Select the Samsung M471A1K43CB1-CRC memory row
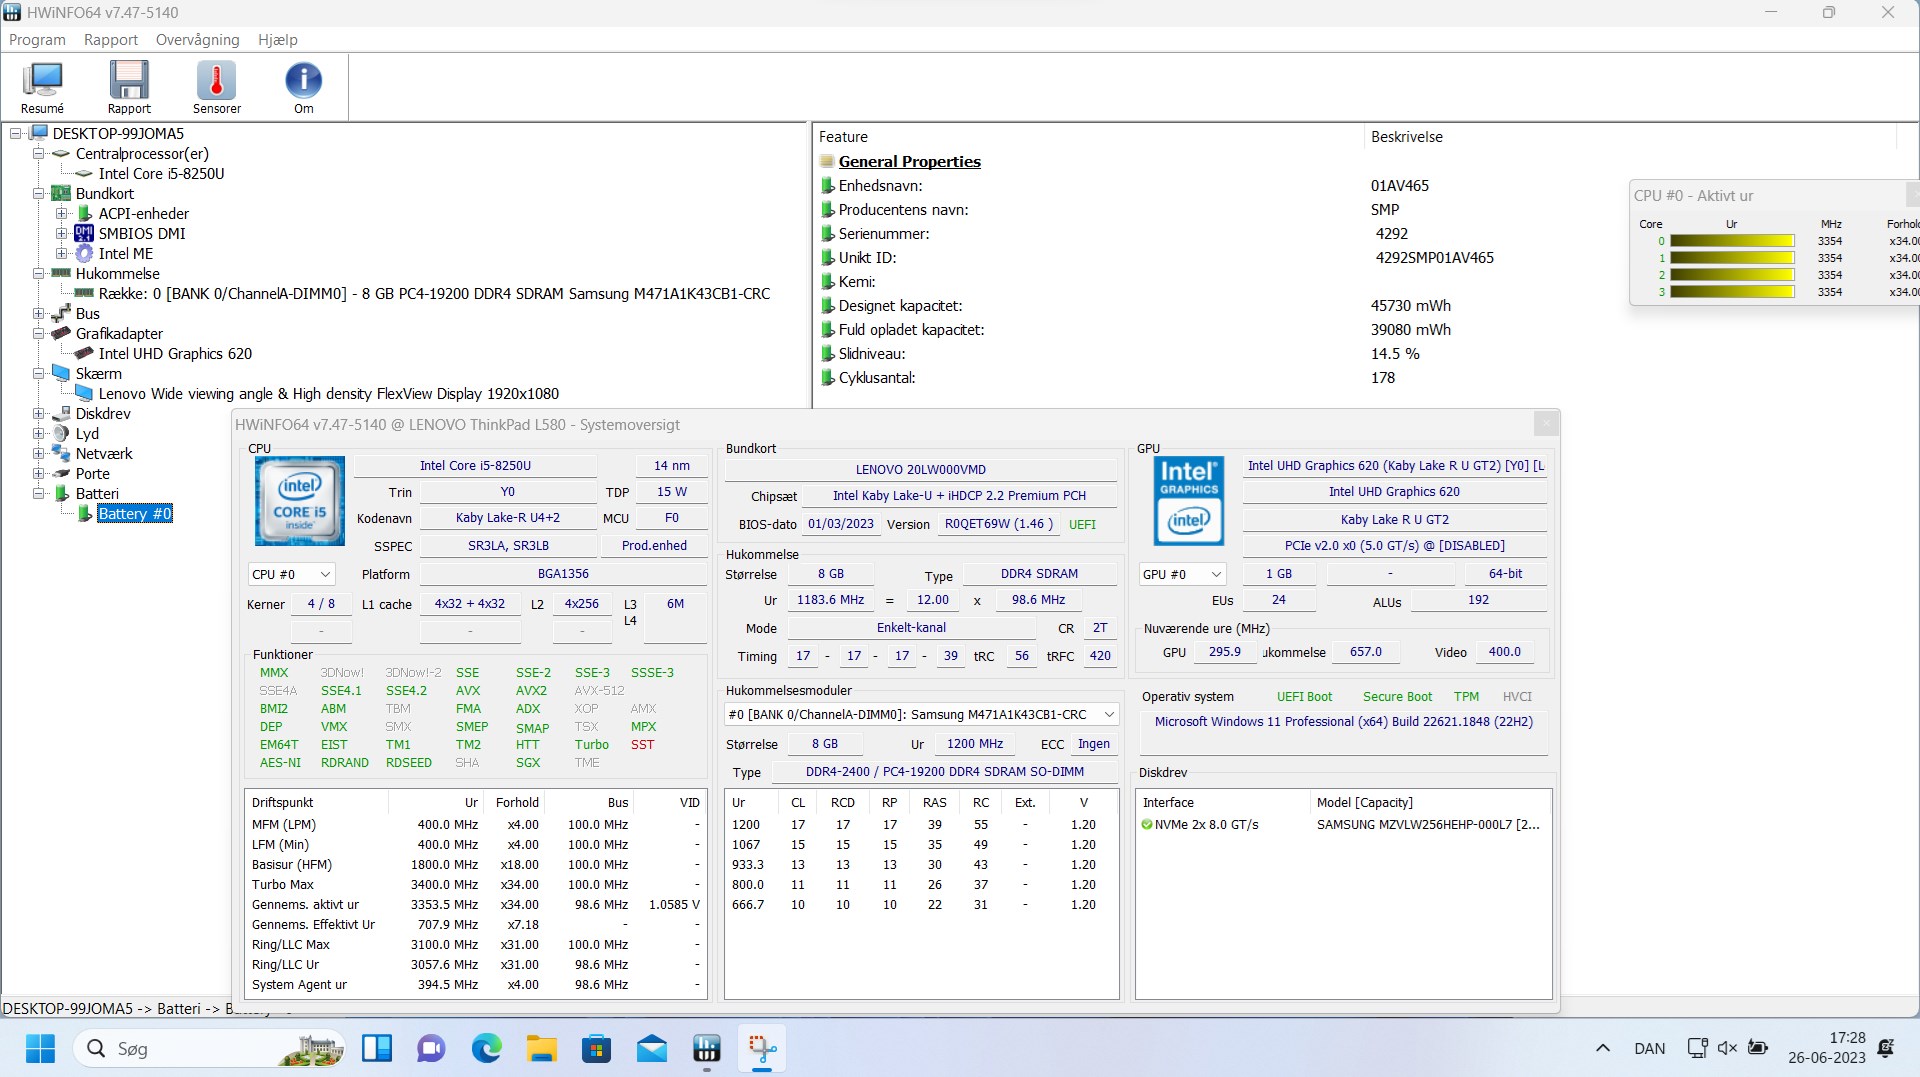Image resolution: width=1920 pixels, height=1077 pixels. click(434, 293)
